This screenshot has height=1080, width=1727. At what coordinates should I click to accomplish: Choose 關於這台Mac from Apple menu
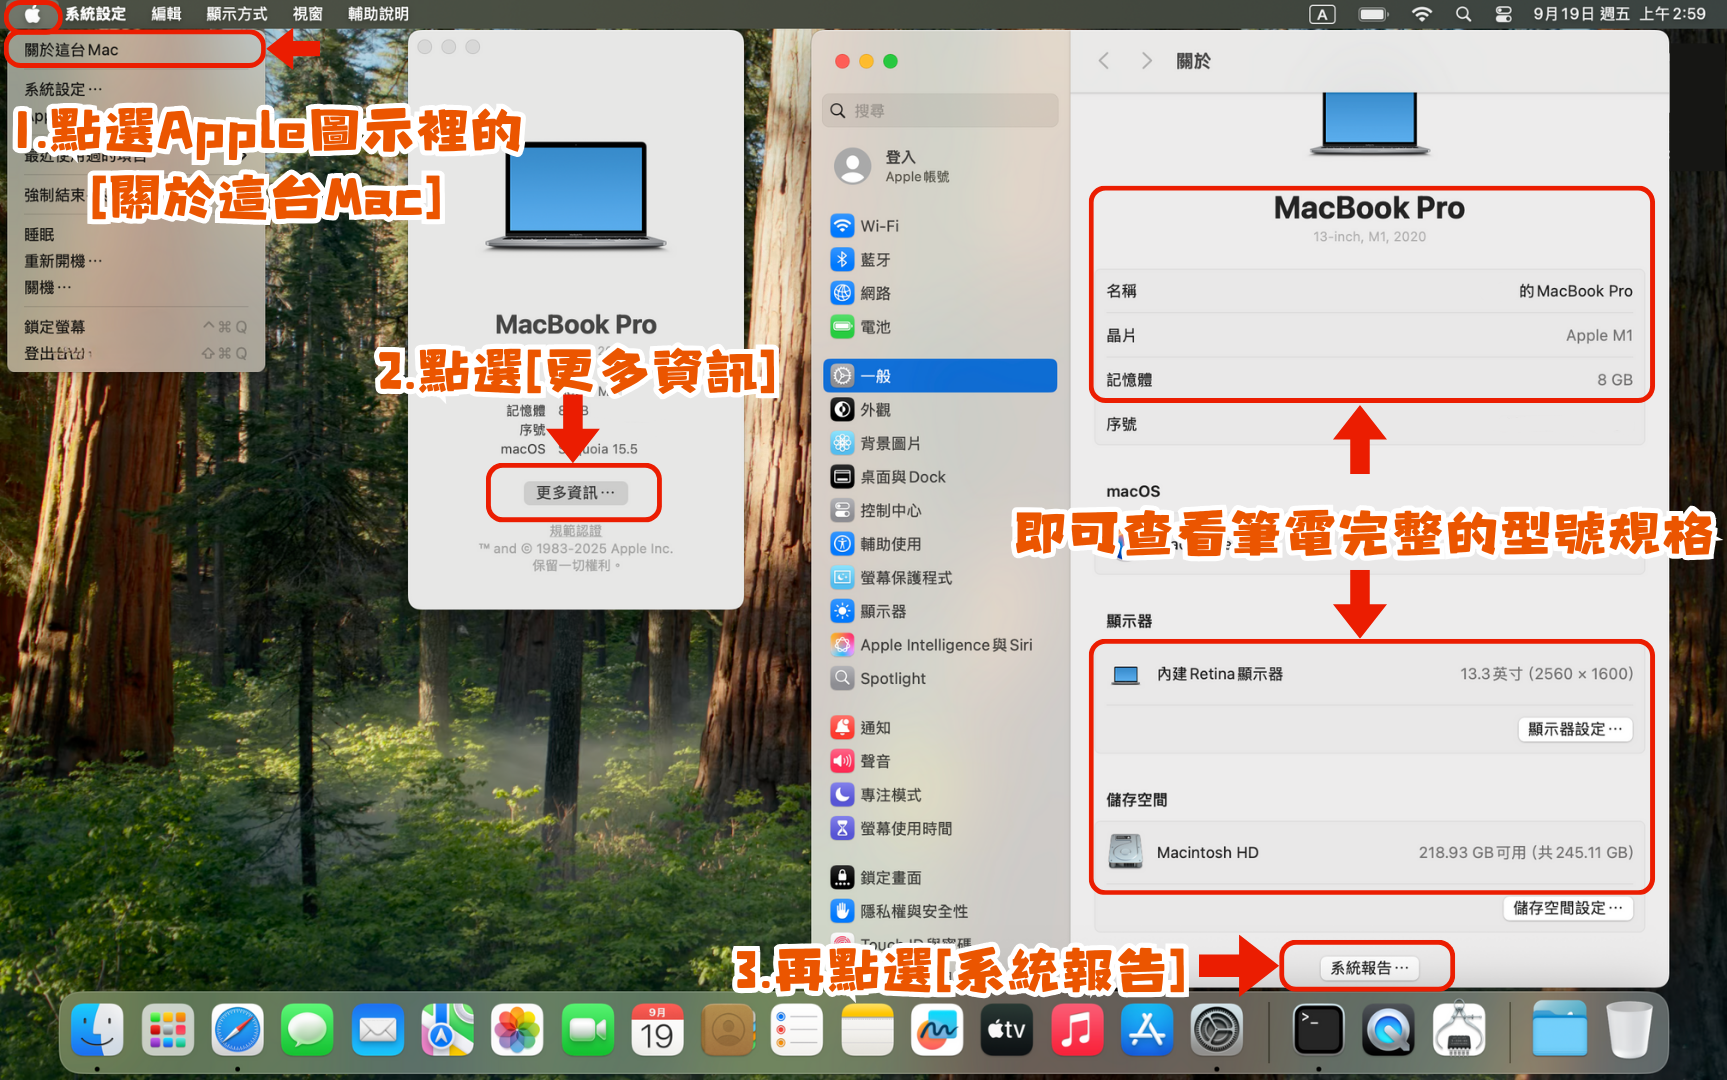[72, 50]
